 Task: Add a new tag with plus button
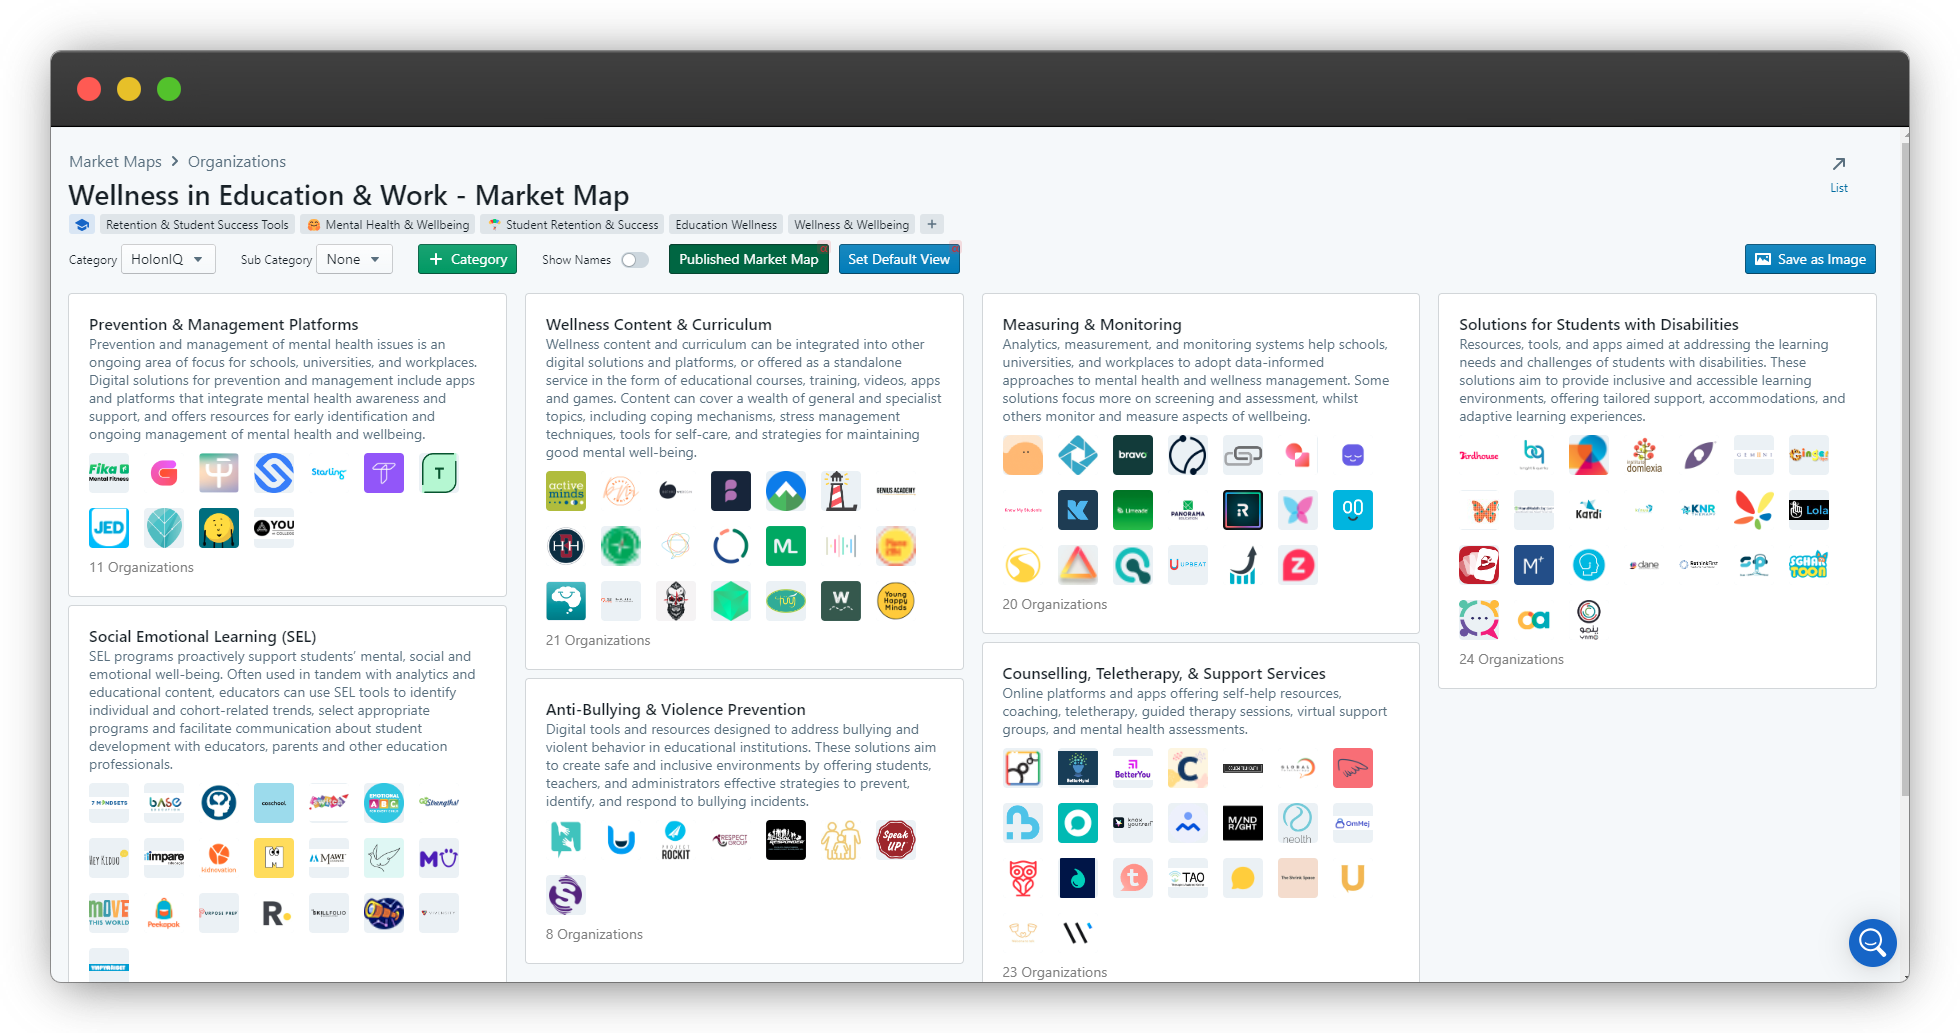pos(932,225)
